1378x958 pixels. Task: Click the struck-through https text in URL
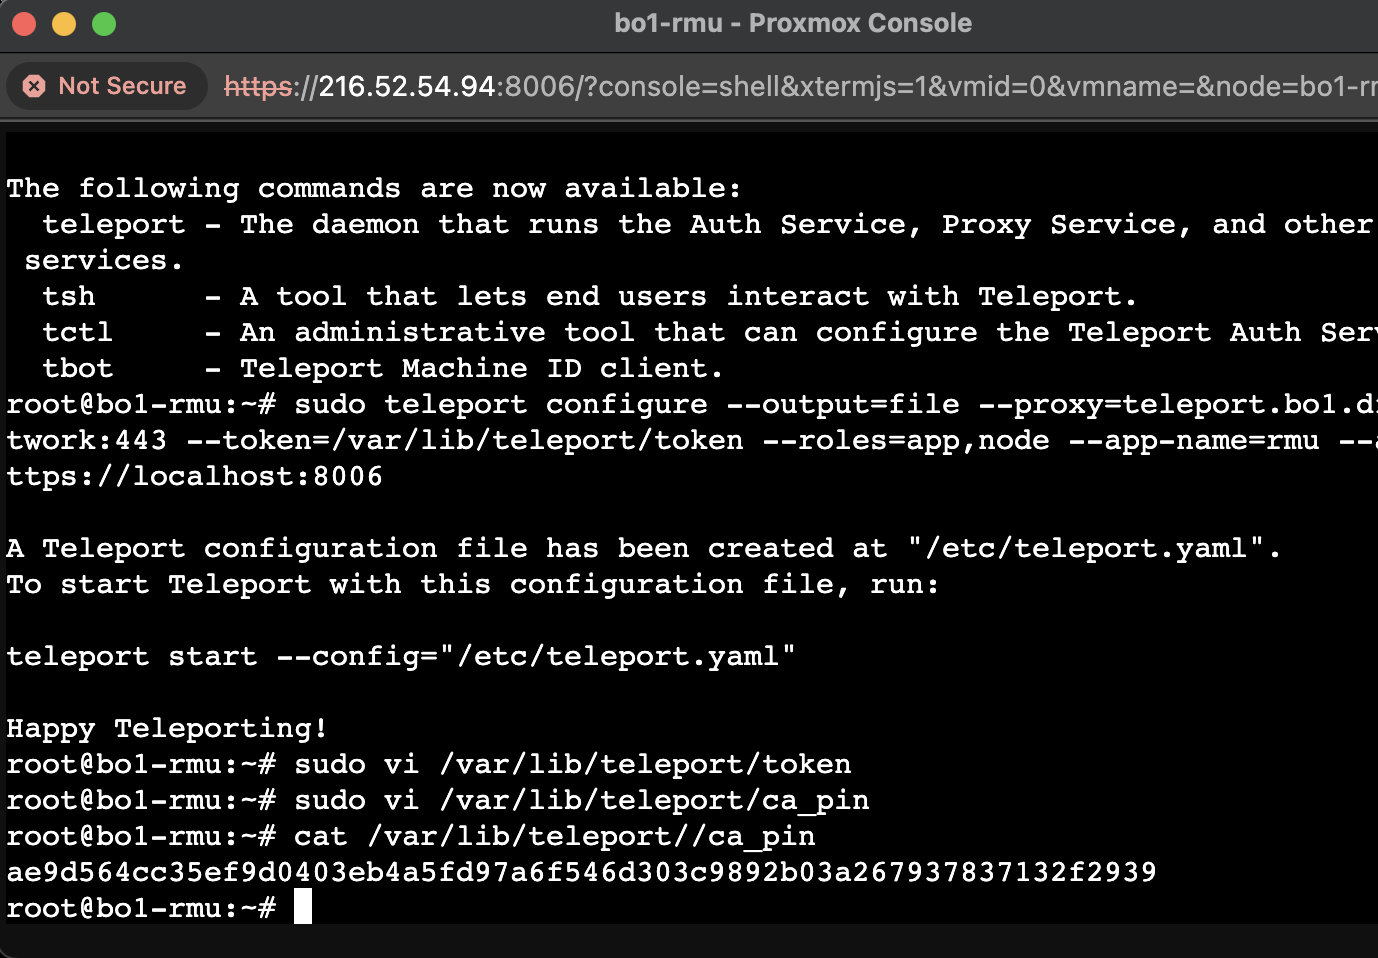[x=259, y=86]
